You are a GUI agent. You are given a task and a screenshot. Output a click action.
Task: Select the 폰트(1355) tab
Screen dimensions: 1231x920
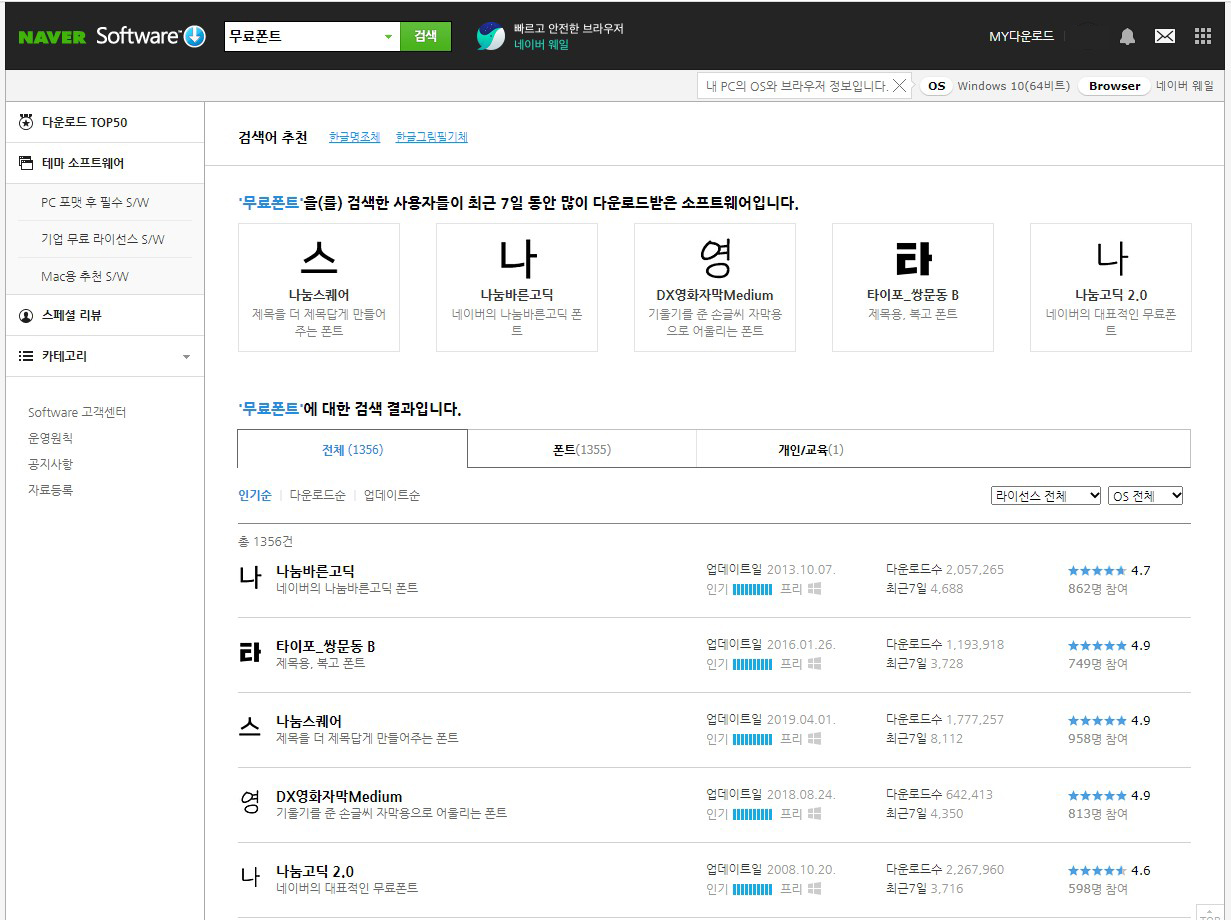coord(582,449)
